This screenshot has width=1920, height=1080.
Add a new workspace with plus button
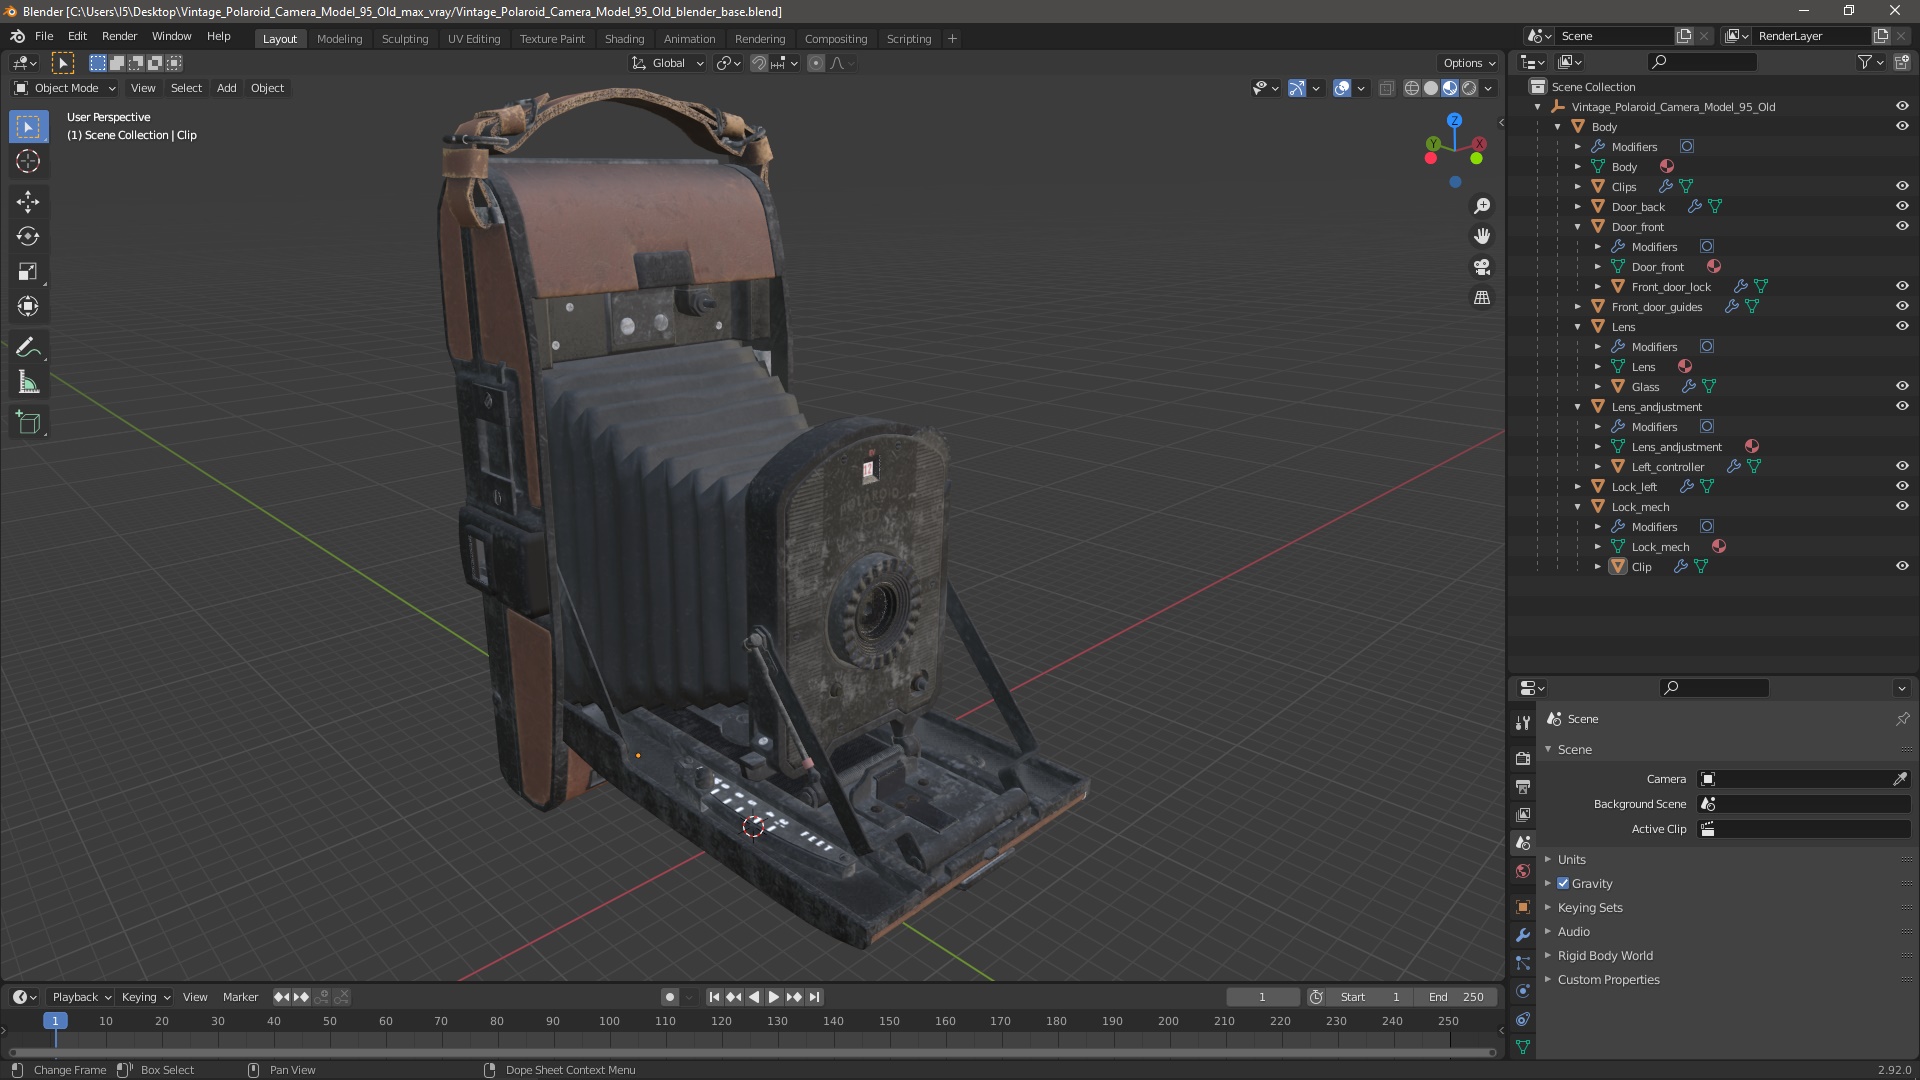pos(952,39)
